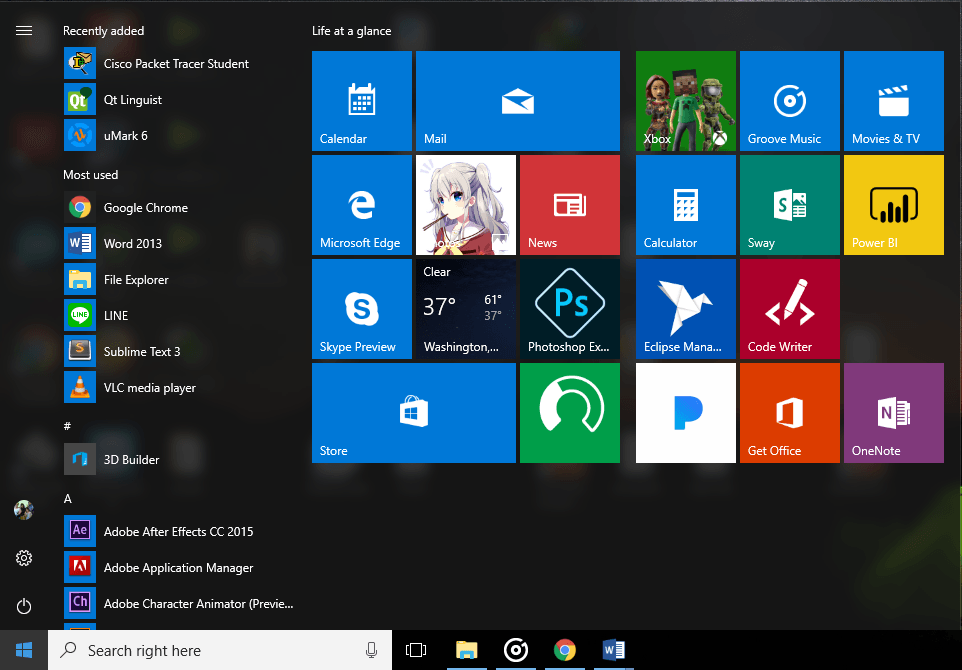Launch OneNote tile
962x670 pixels.
pos(894,413)
